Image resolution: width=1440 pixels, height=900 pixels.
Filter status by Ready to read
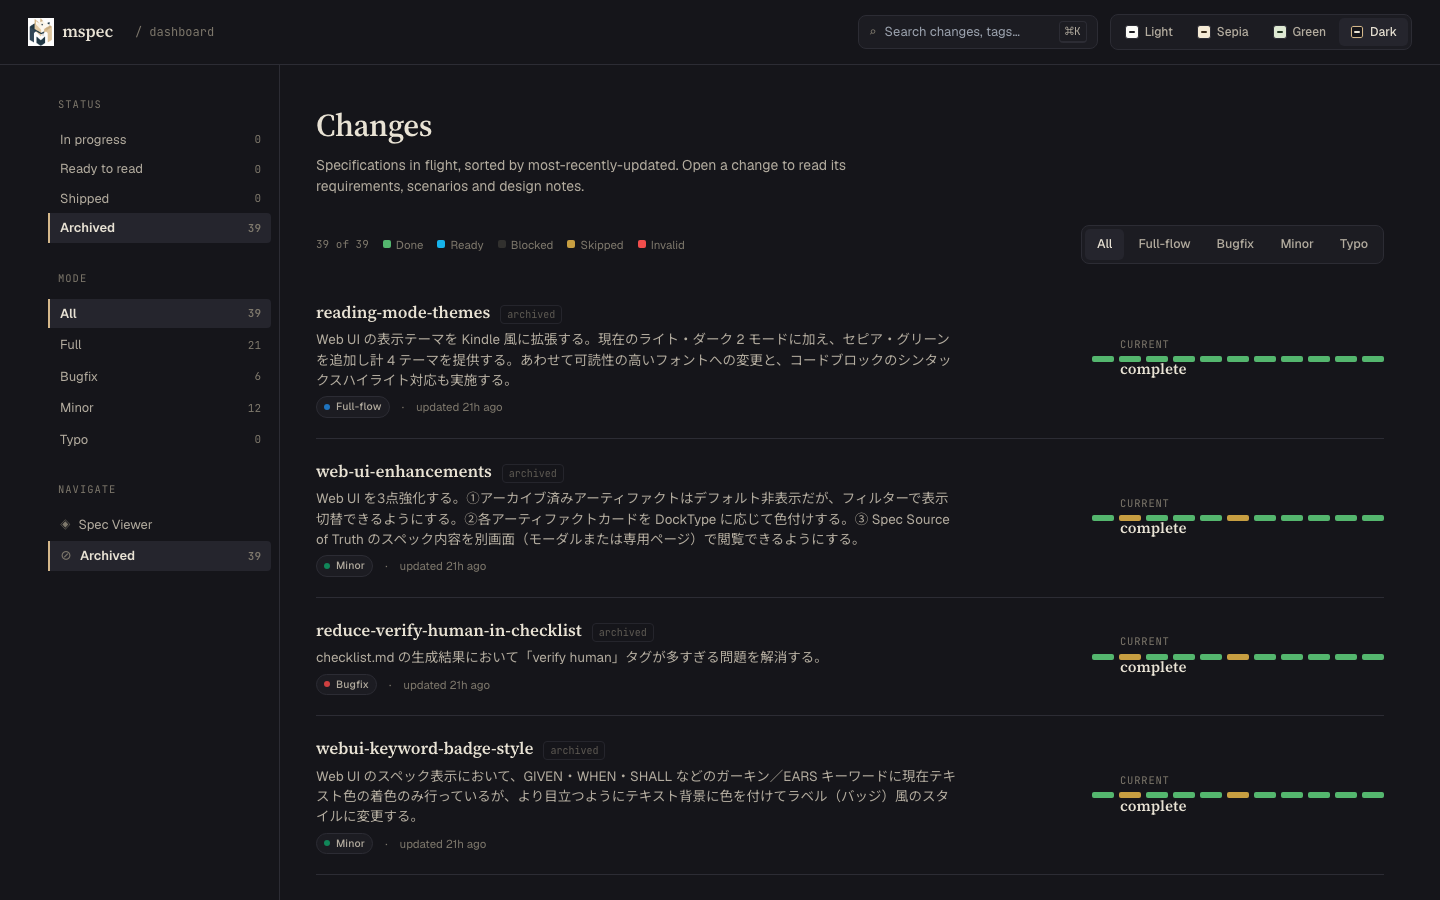coord(159,169)
